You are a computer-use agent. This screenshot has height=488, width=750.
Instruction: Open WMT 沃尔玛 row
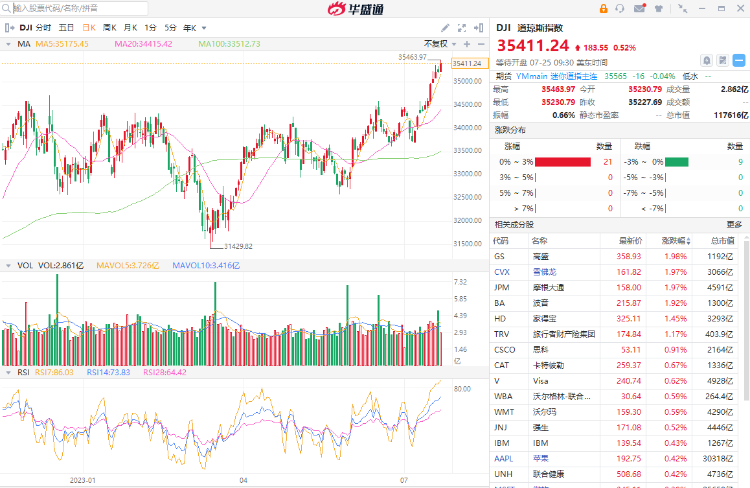pos(615,412)
